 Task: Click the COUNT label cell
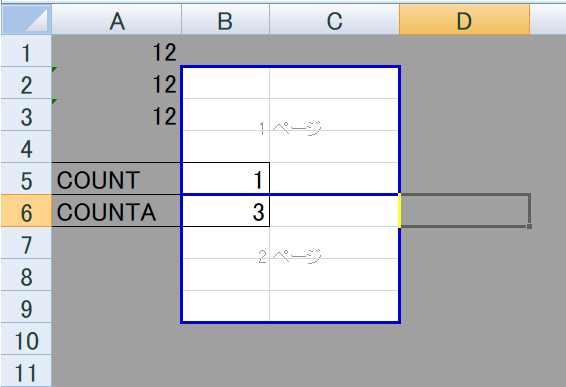117,178
